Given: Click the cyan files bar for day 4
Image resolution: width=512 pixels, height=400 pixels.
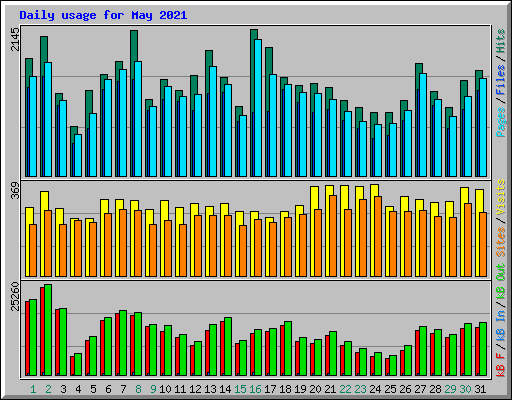Looking at the screenshot, I should coord(78,156).
